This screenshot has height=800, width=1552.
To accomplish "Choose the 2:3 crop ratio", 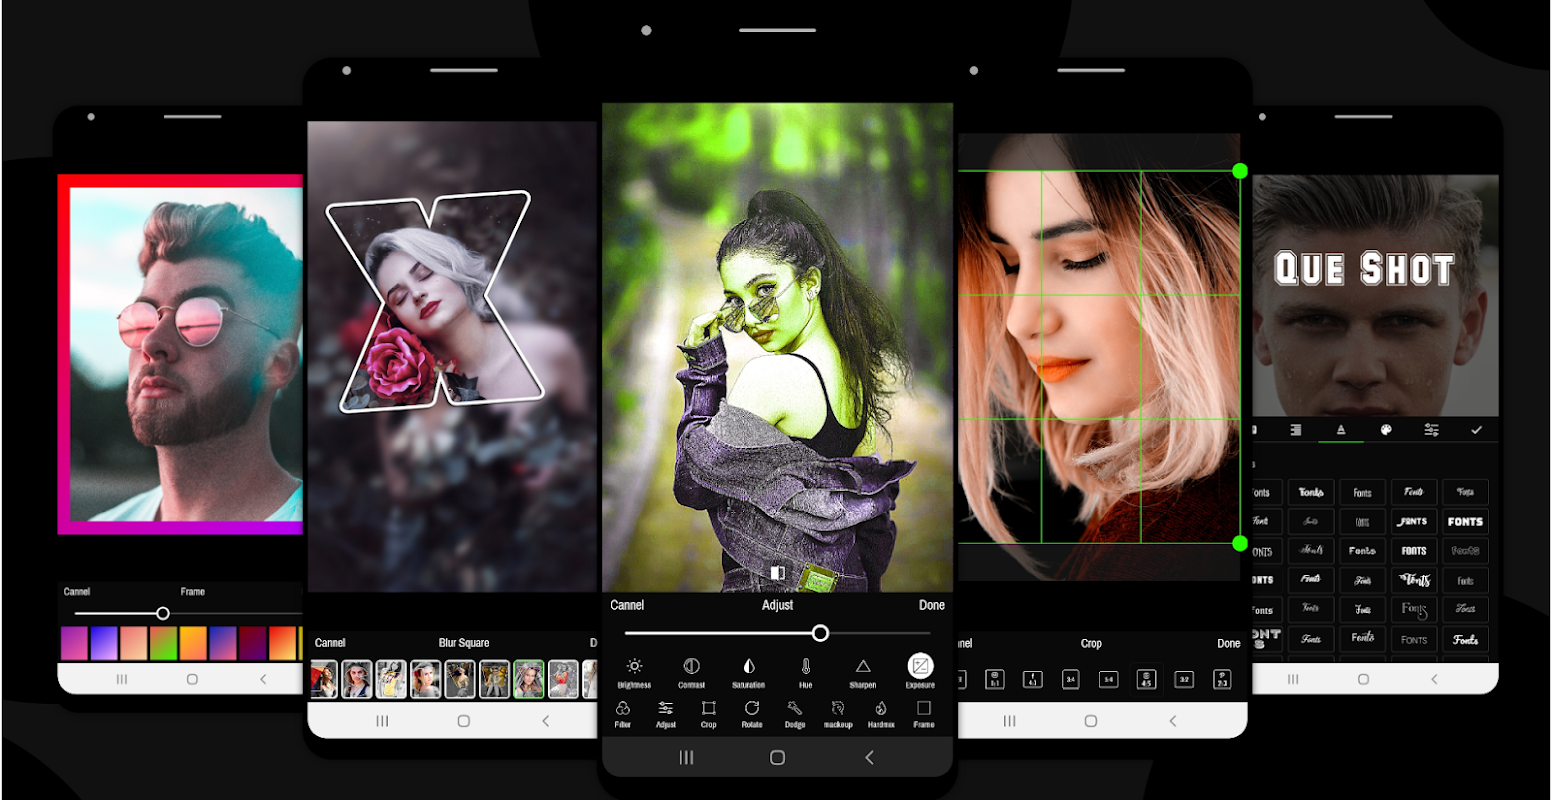I will point(1222,680).
